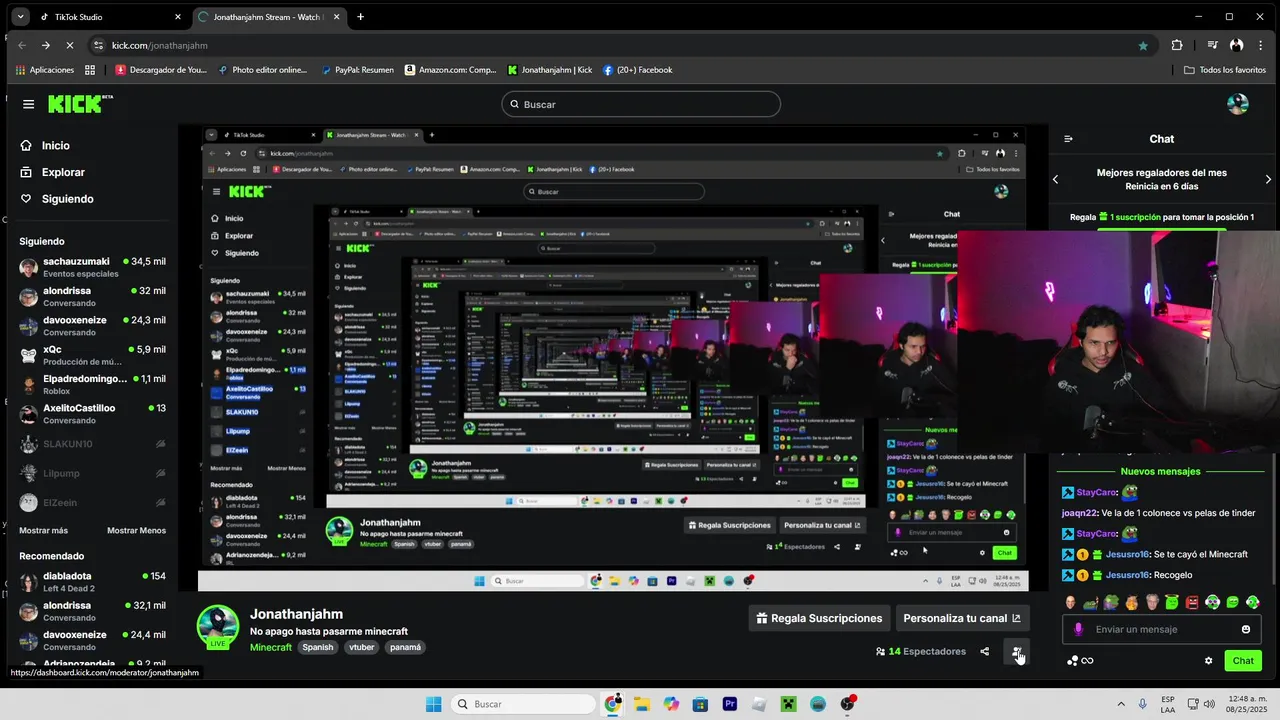Open Photo editor online bookmark

[x=262, y=70]
